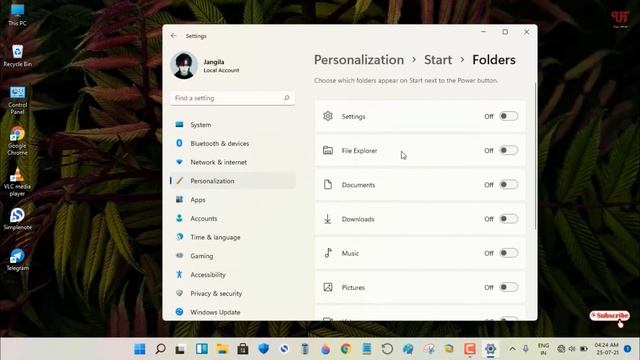
Task: Open Apps settings category
Action: [233, 200]
